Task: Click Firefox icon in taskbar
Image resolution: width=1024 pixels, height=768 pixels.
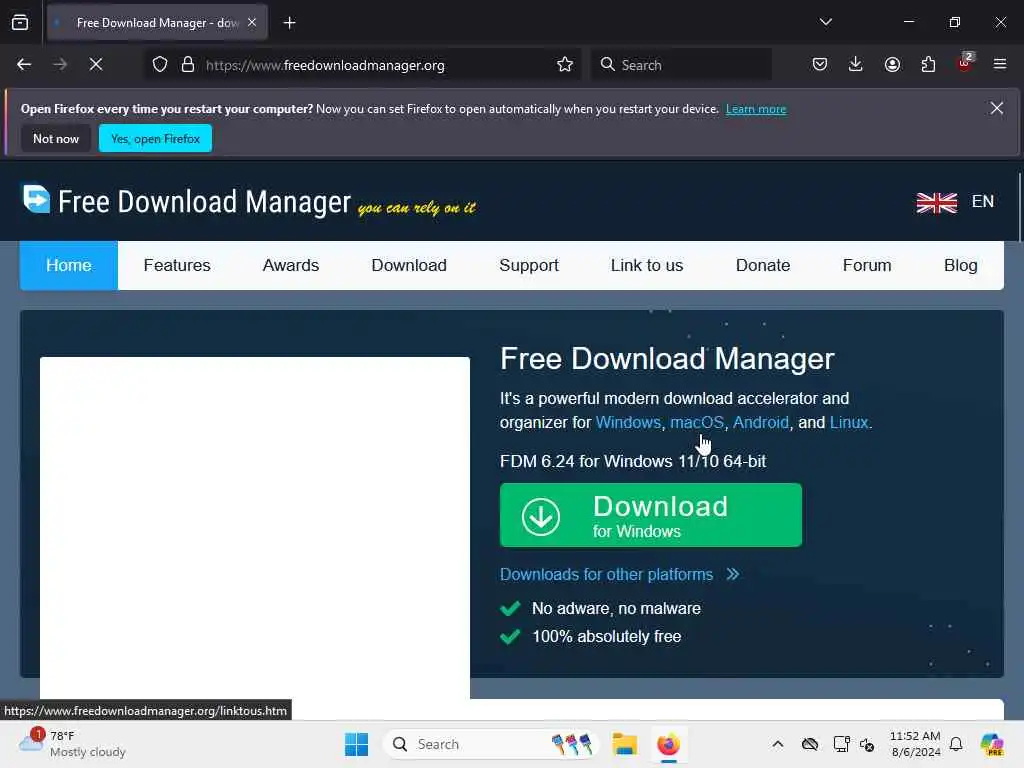Action: [x=668, y=744]
